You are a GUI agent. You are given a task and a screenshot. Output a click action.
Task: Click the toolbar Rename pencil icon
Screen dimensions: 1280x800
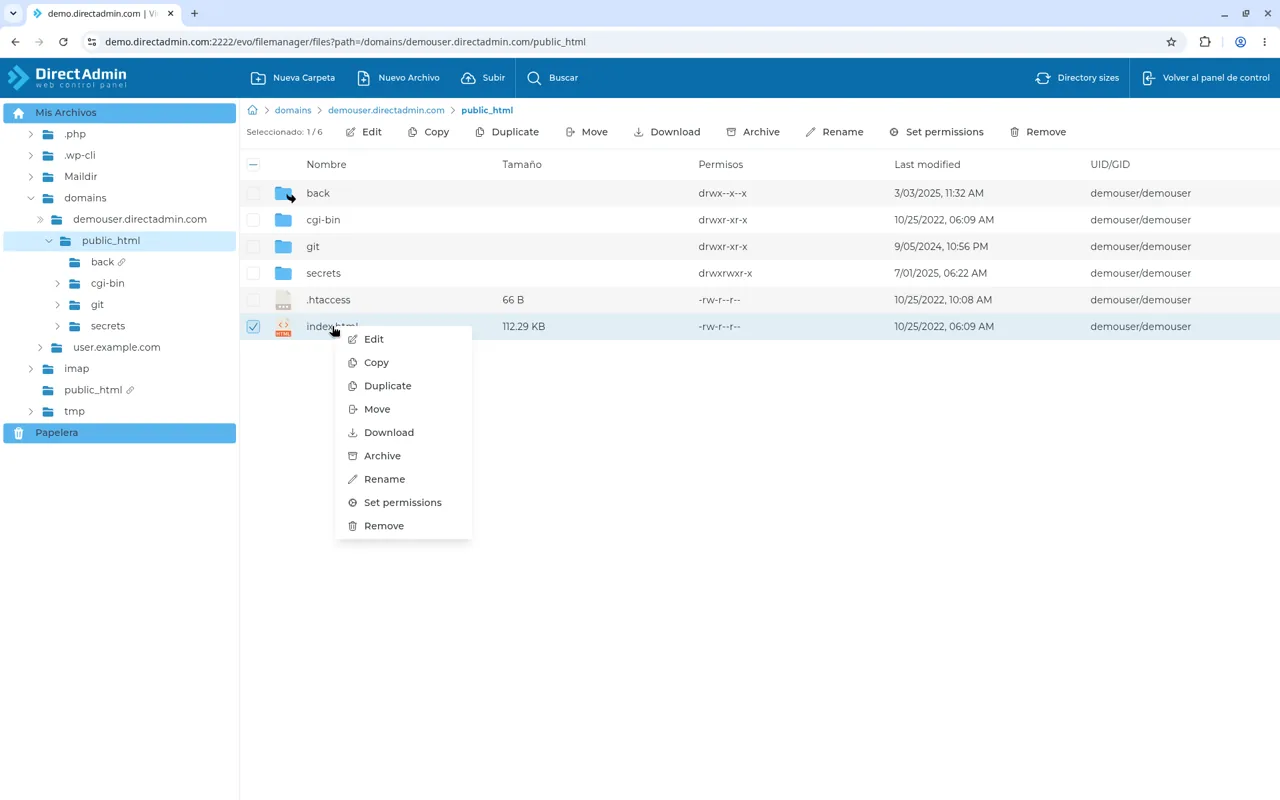pos(811,132)
